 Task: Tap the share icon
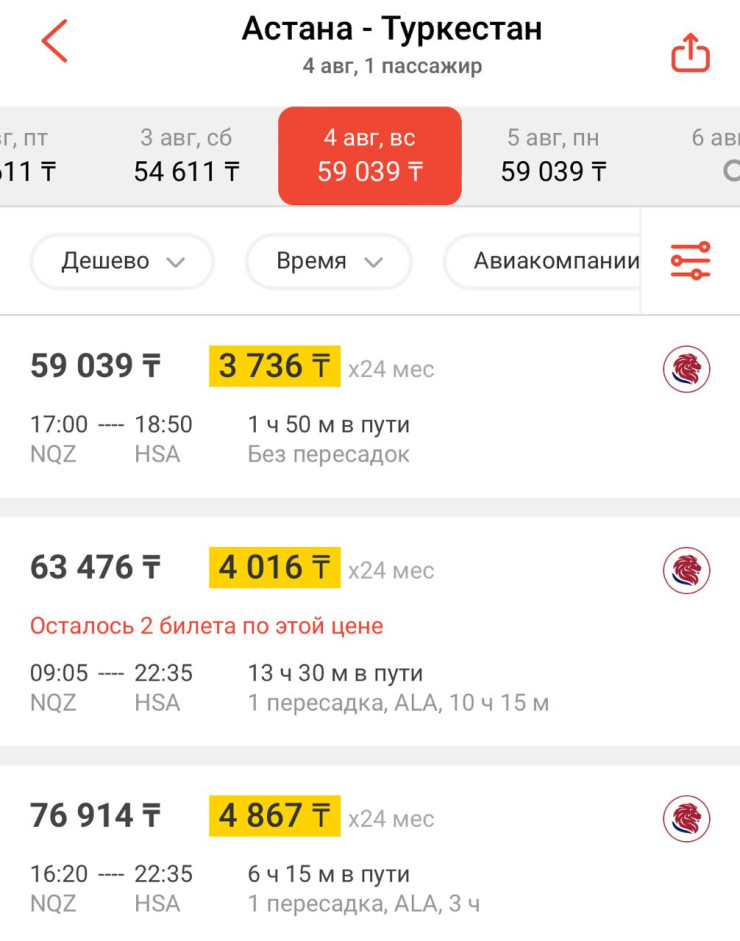[690, 54]
